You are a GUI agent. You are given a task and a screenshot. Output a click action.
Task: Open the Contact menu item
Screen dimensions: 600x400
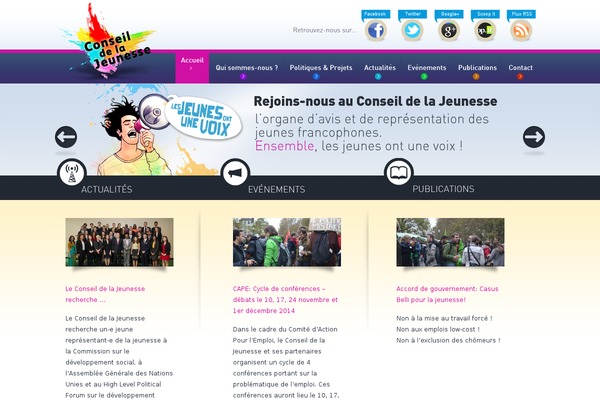tap(520, 68)
